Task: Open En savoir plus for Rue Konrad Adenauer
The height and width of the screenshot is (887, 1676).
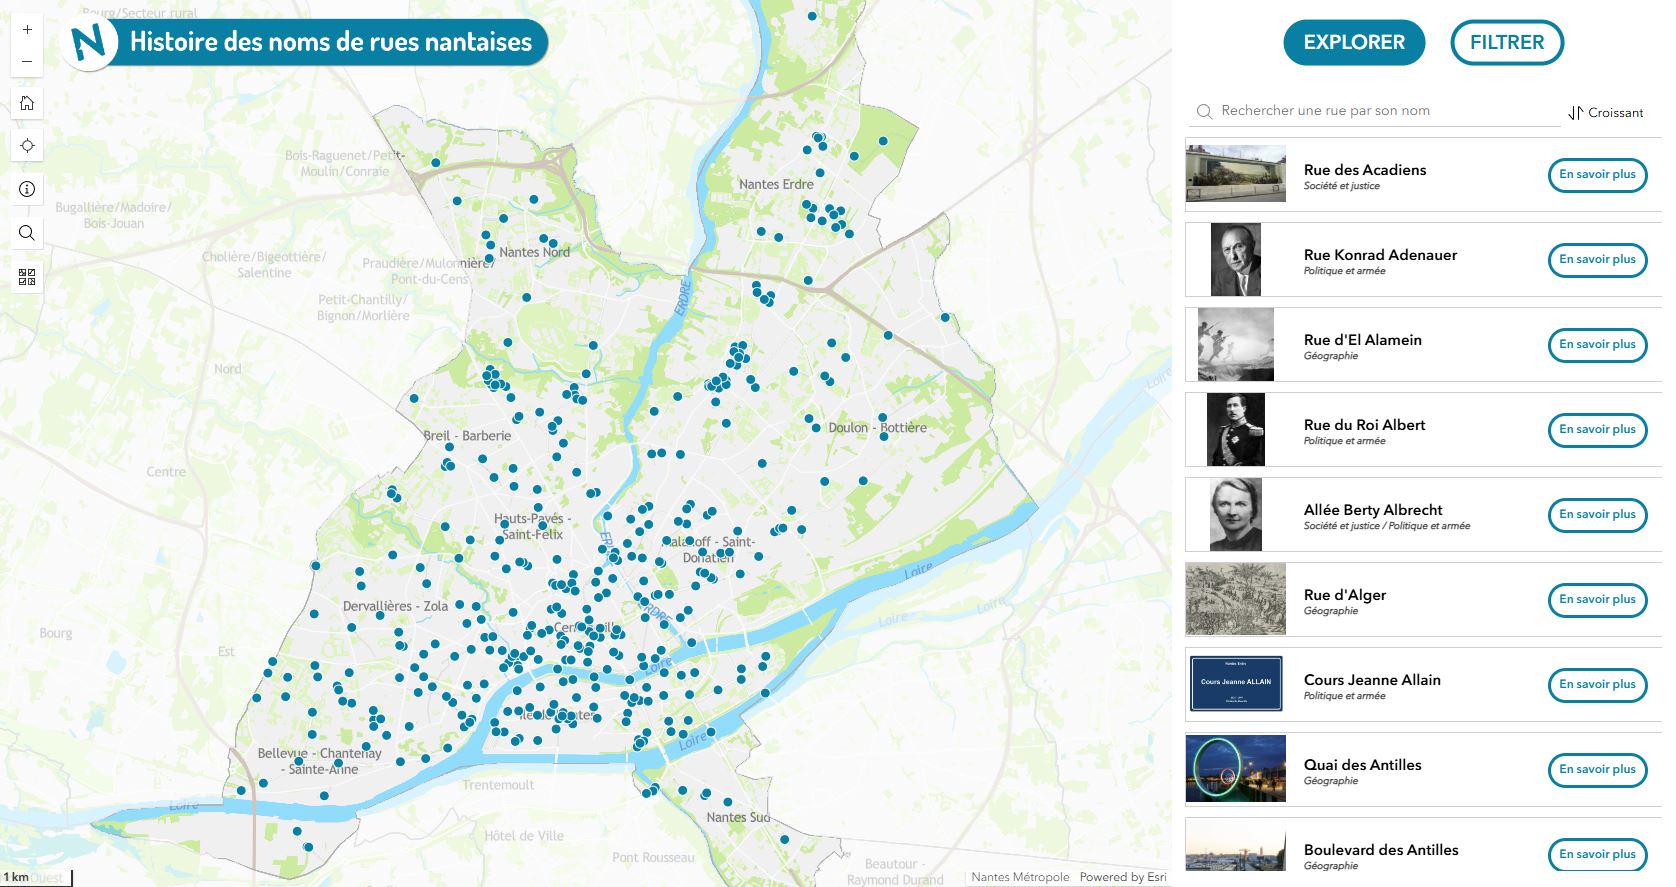Action: click(x=1597, y=259)
